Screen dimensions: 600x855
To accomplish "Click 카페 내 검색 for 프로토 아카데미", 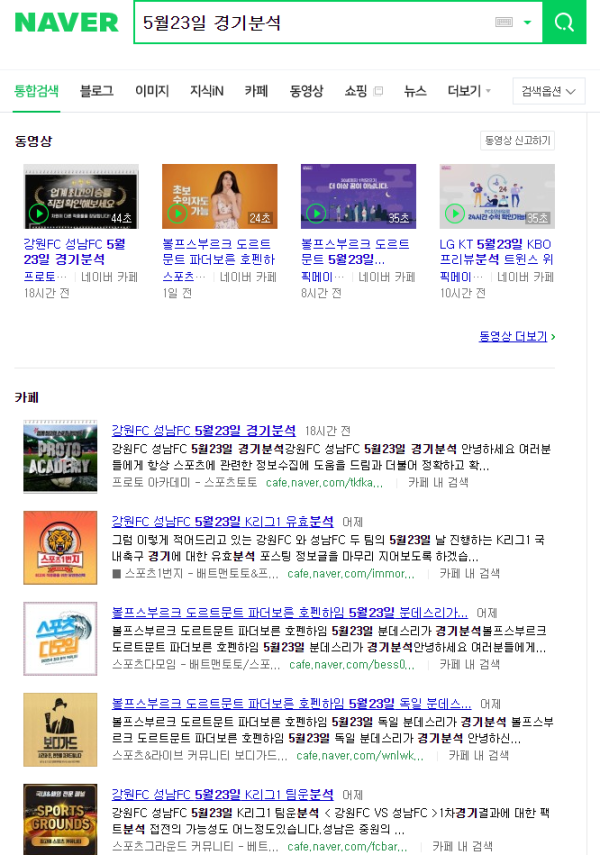I will (x=438, y=483).
